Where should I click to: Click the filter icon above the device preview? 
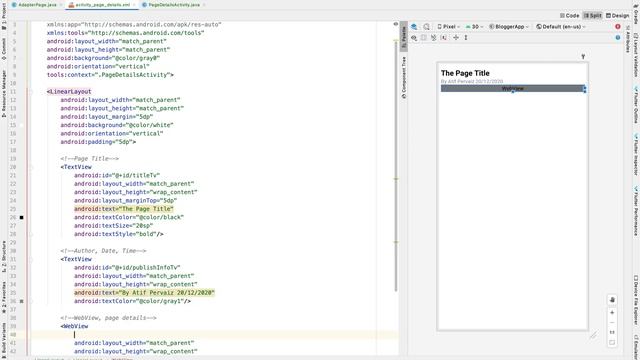click(583, 57)
